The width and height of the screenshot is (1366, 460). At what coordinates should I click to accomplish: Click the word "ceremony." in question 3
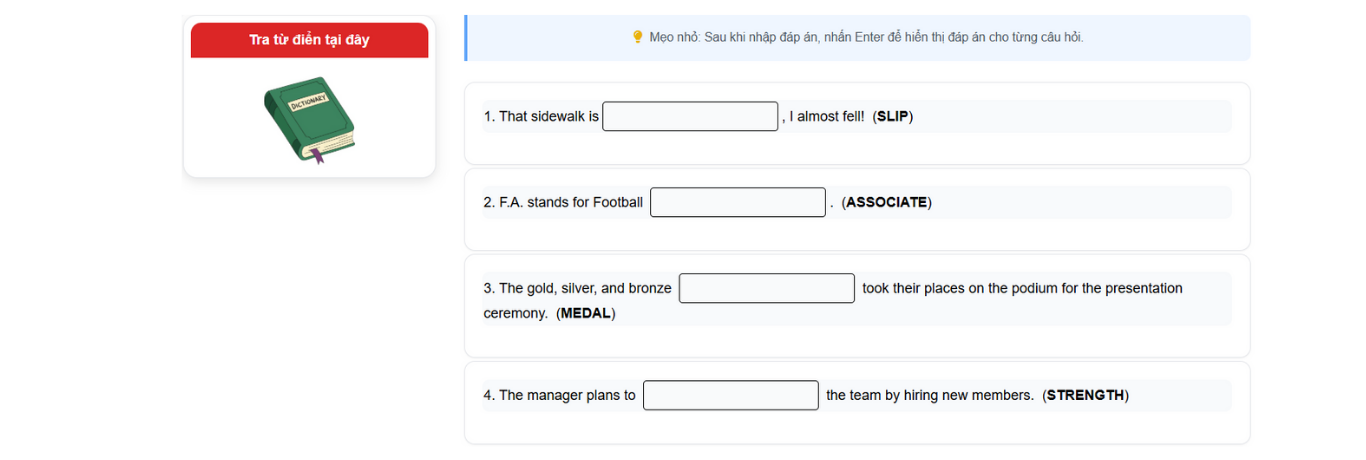[515, 313]
